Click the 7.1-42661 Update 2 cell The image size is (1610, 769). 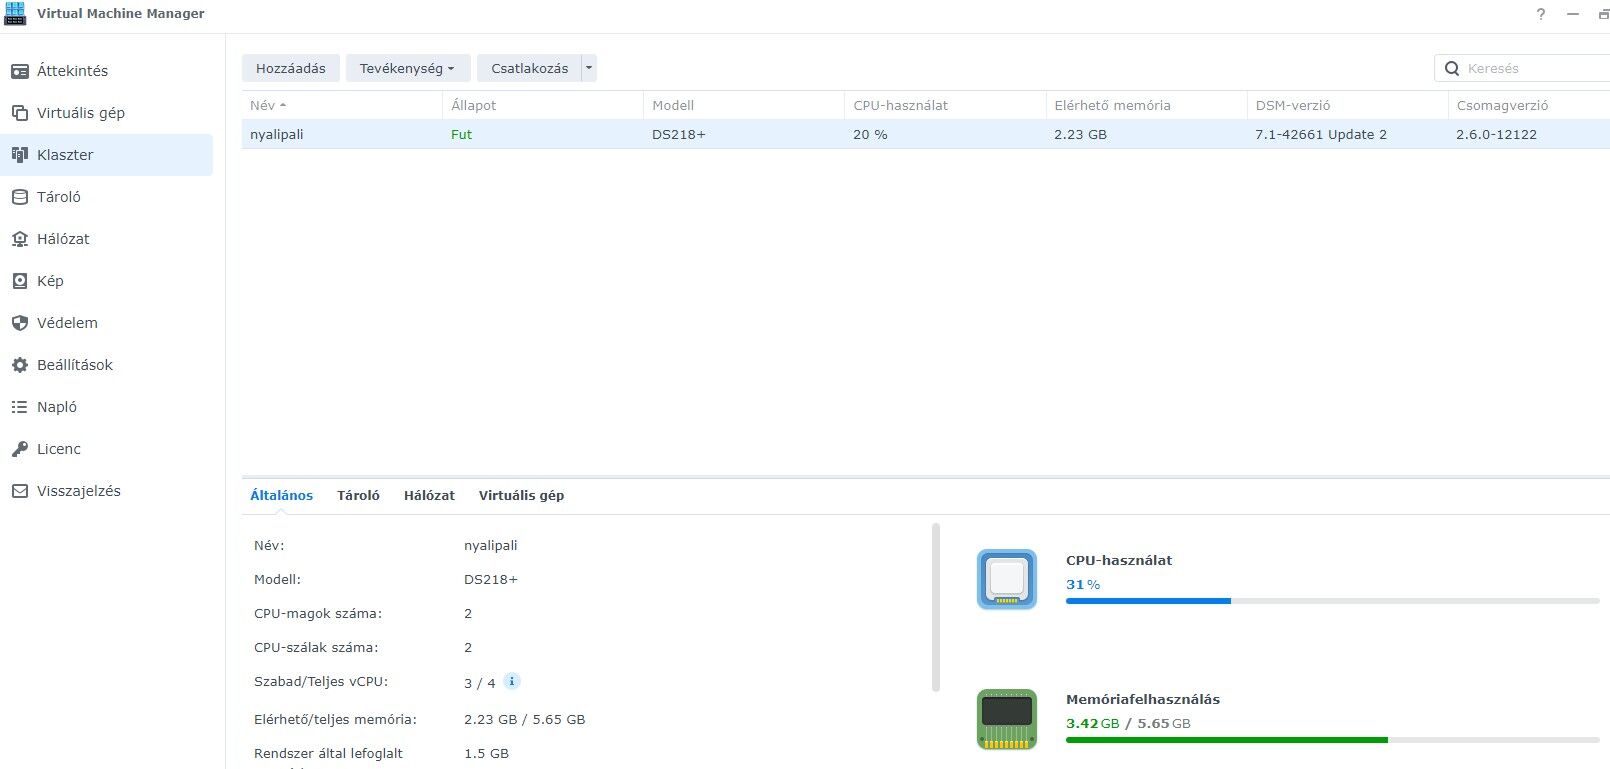[1321, 134]
